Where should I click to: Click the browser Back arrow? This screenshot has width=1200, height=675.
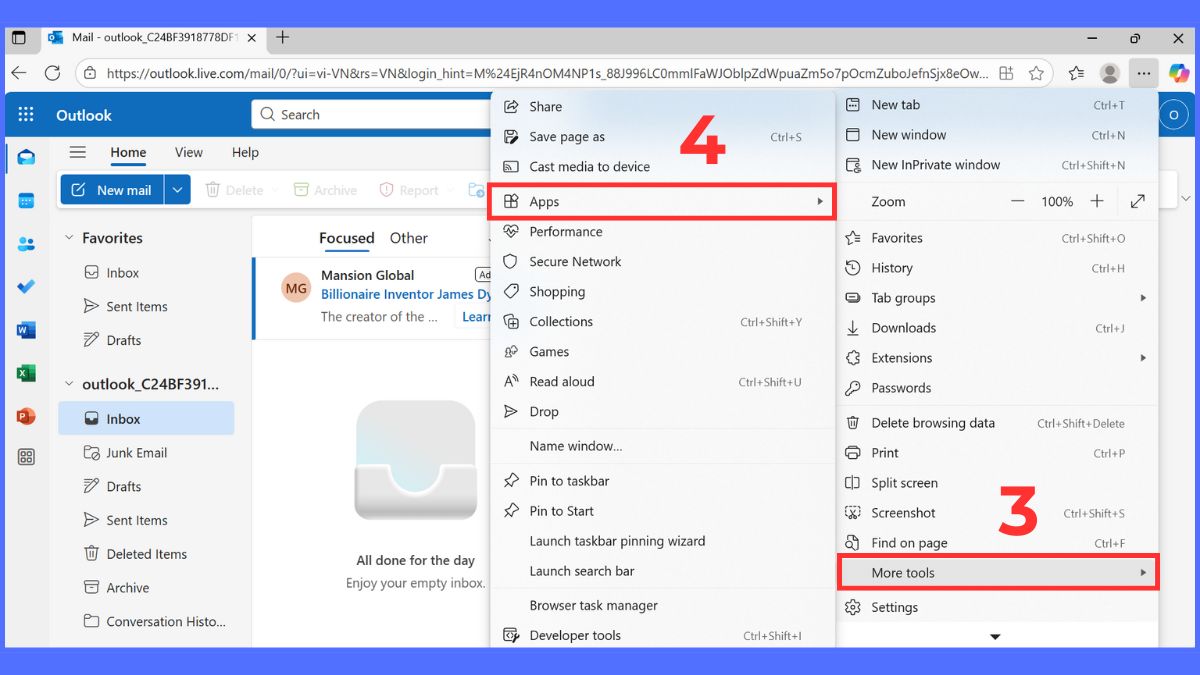click(18, 73)
